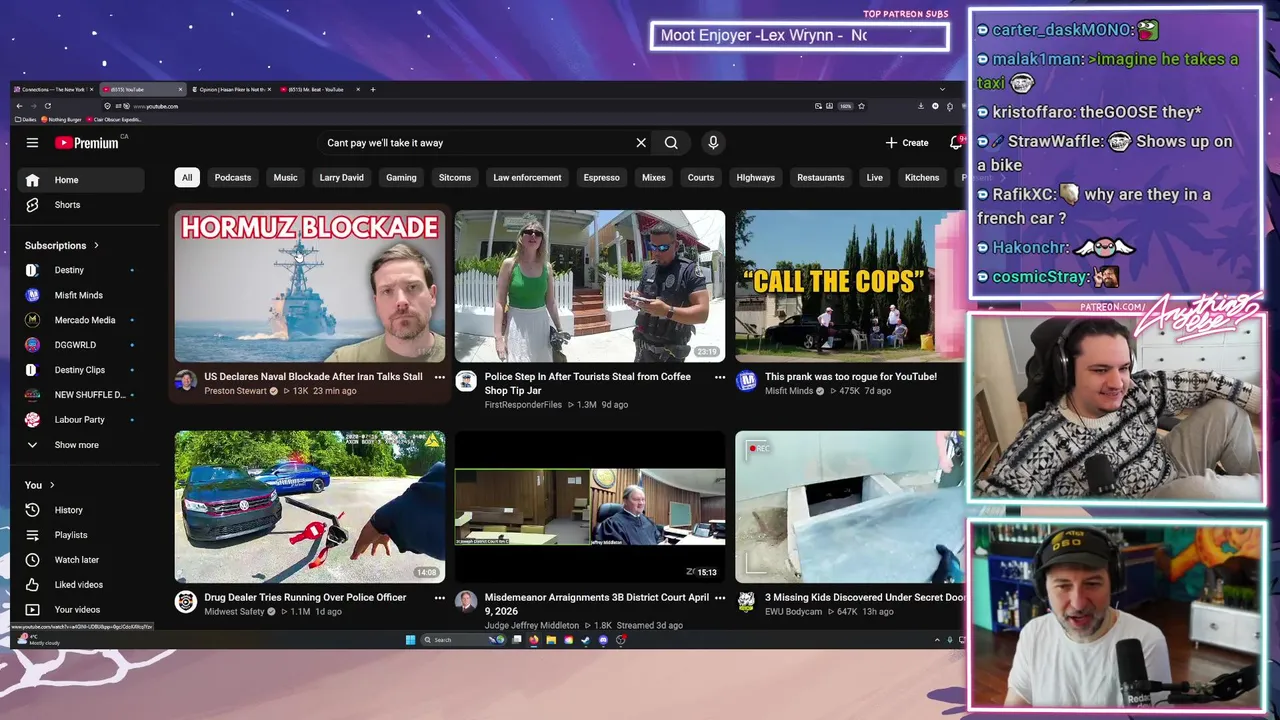Select the Sitcoms filter chip
1280x720 pixels.
454,177
